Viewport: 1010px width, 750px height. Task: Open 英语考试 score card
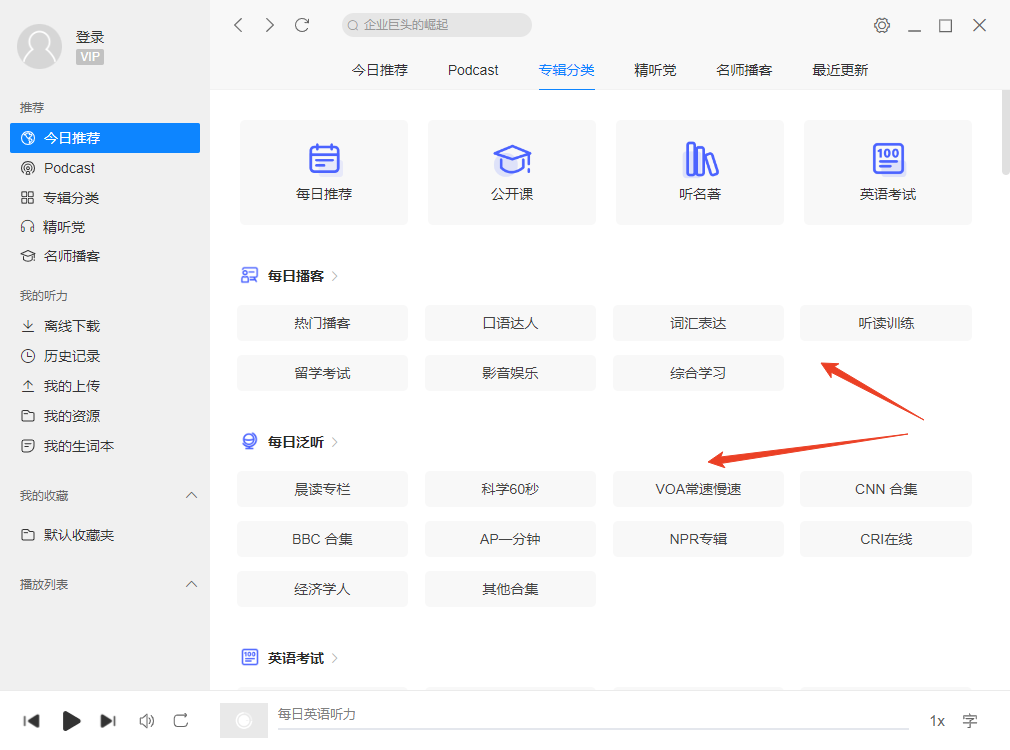tap(888, 172)
